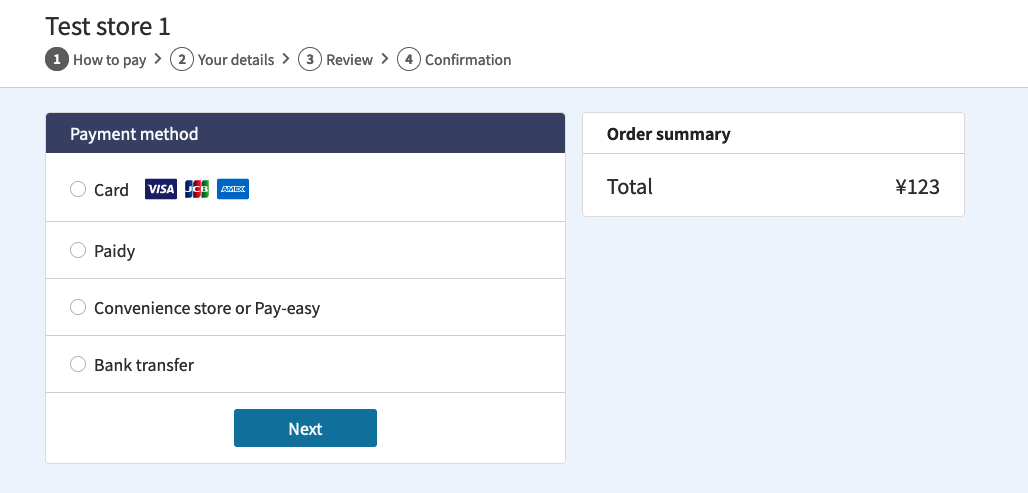Screen dimensions: 1028x493
Task: Click step 4 circle icon
Action: 408,60
